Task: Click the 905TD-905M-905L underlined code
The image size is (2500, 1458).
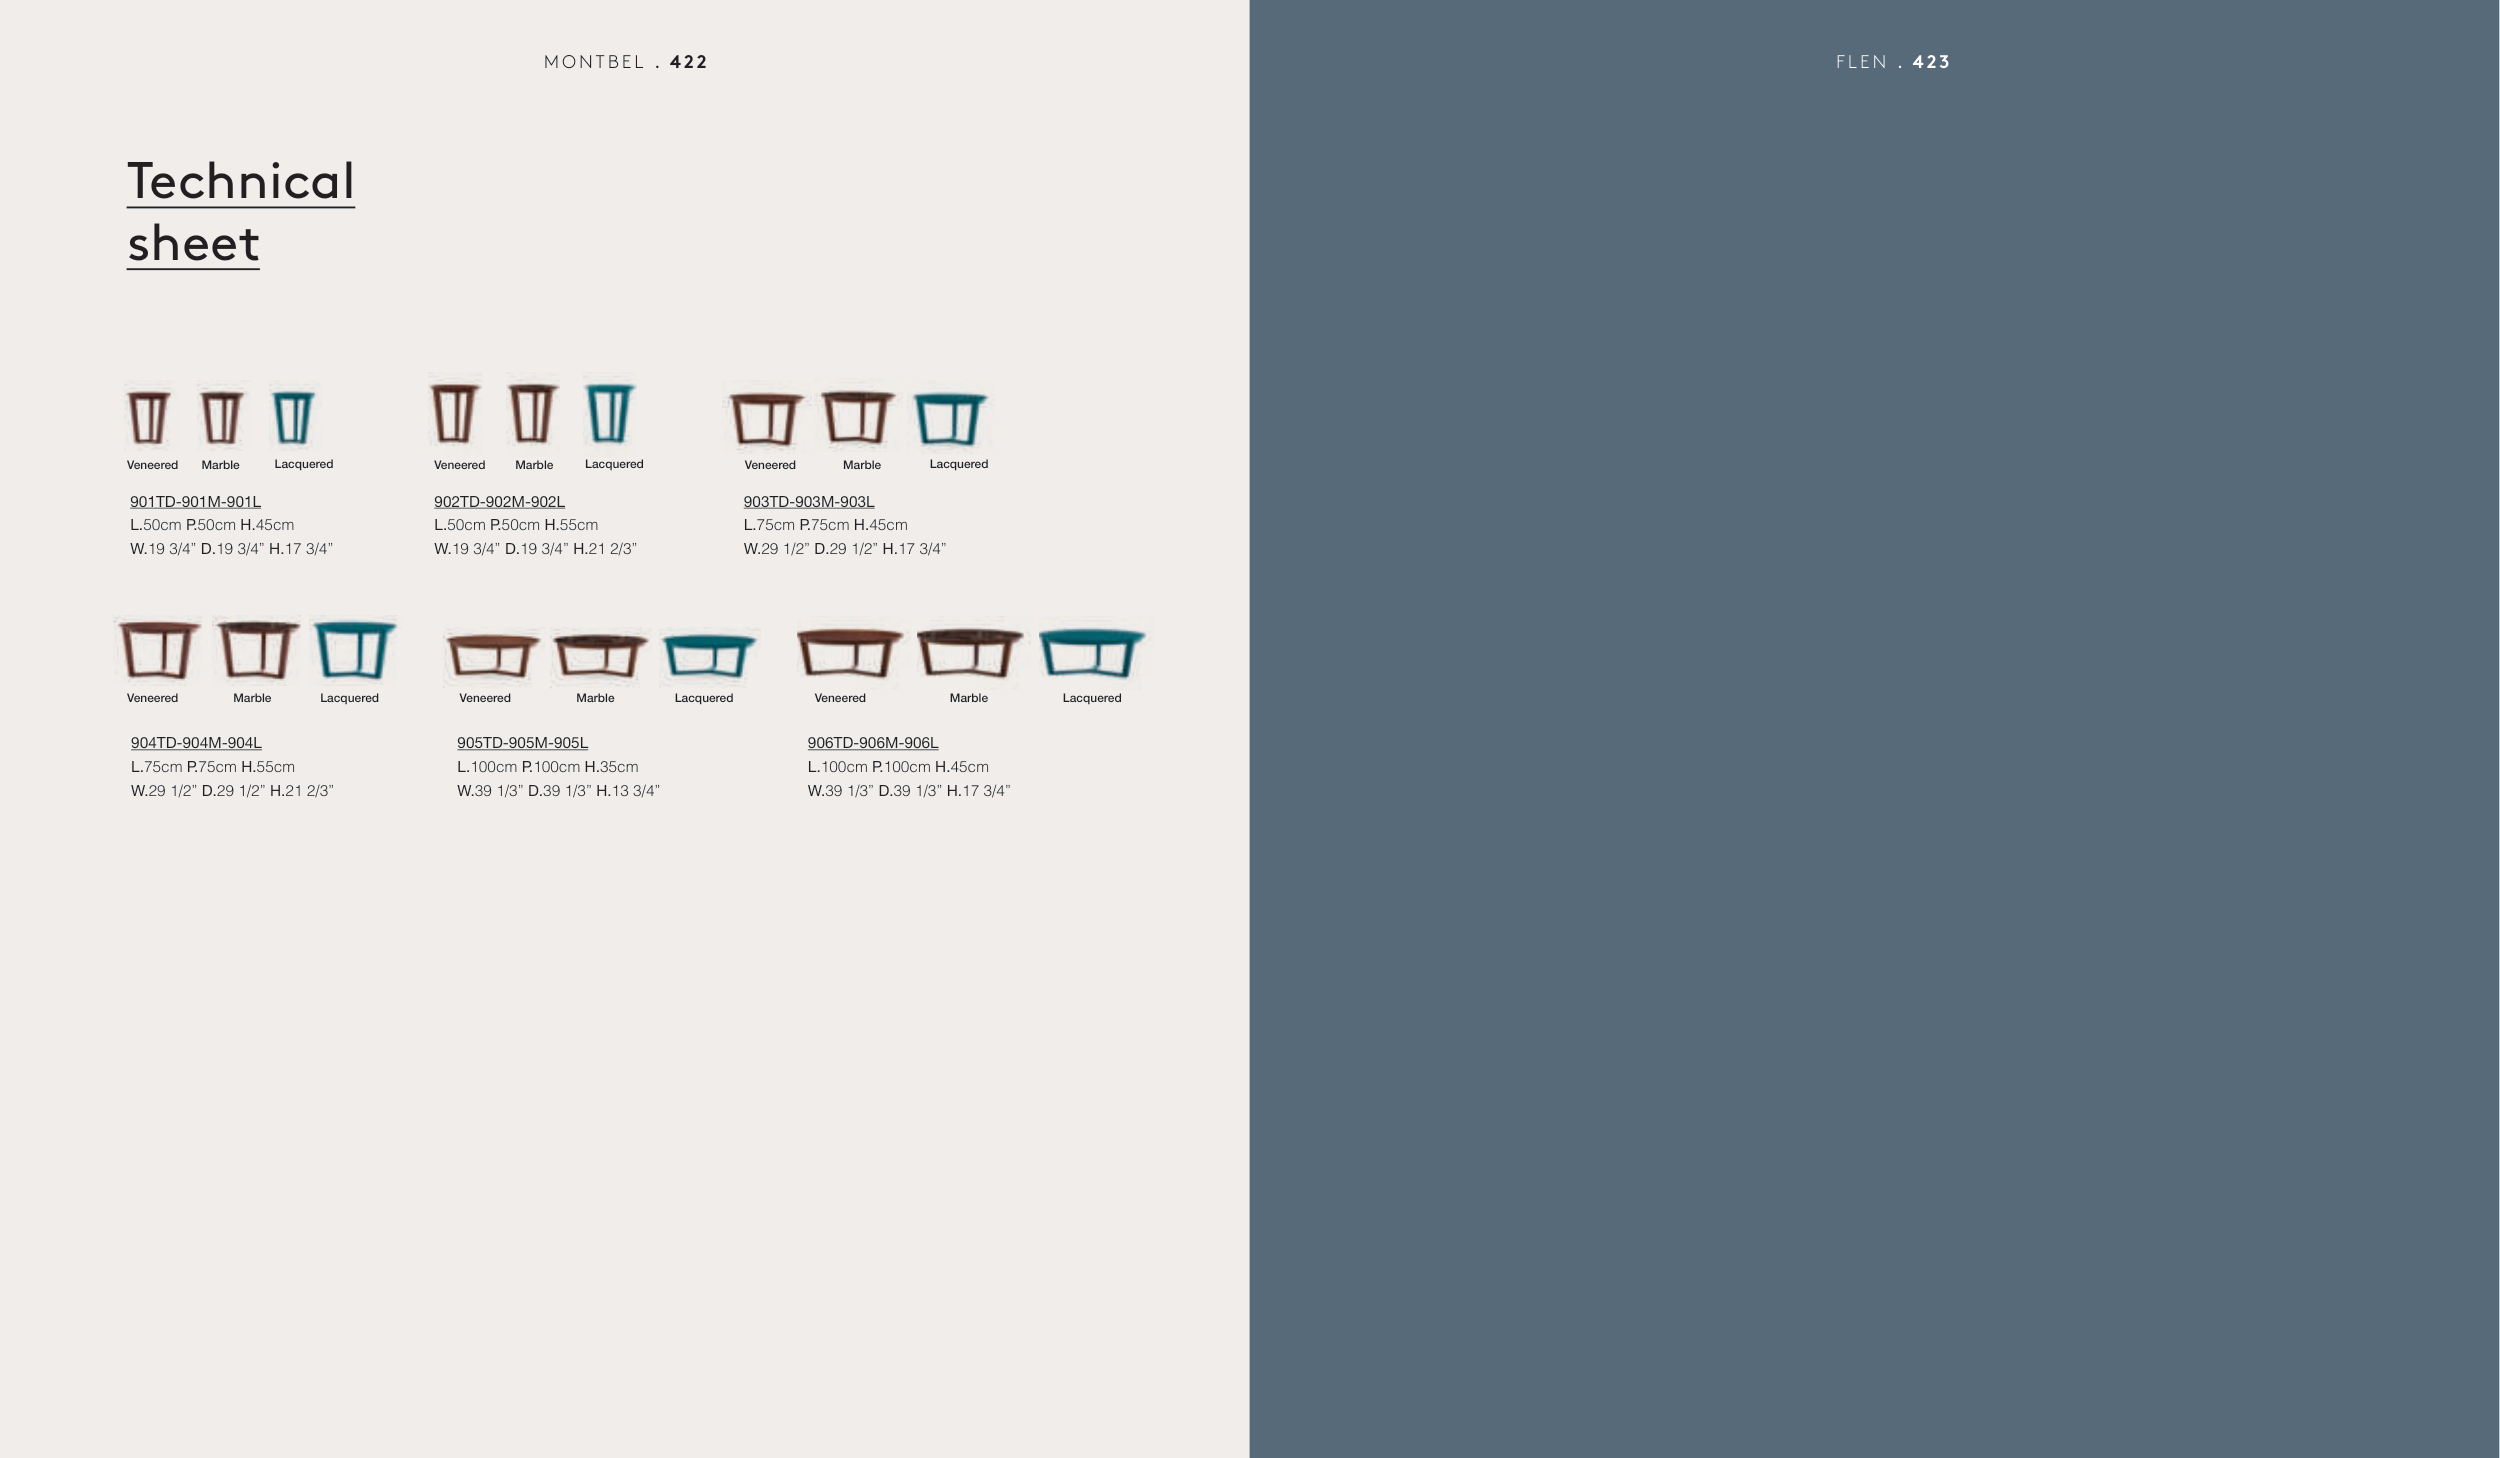Action: (x=522, y=742)
